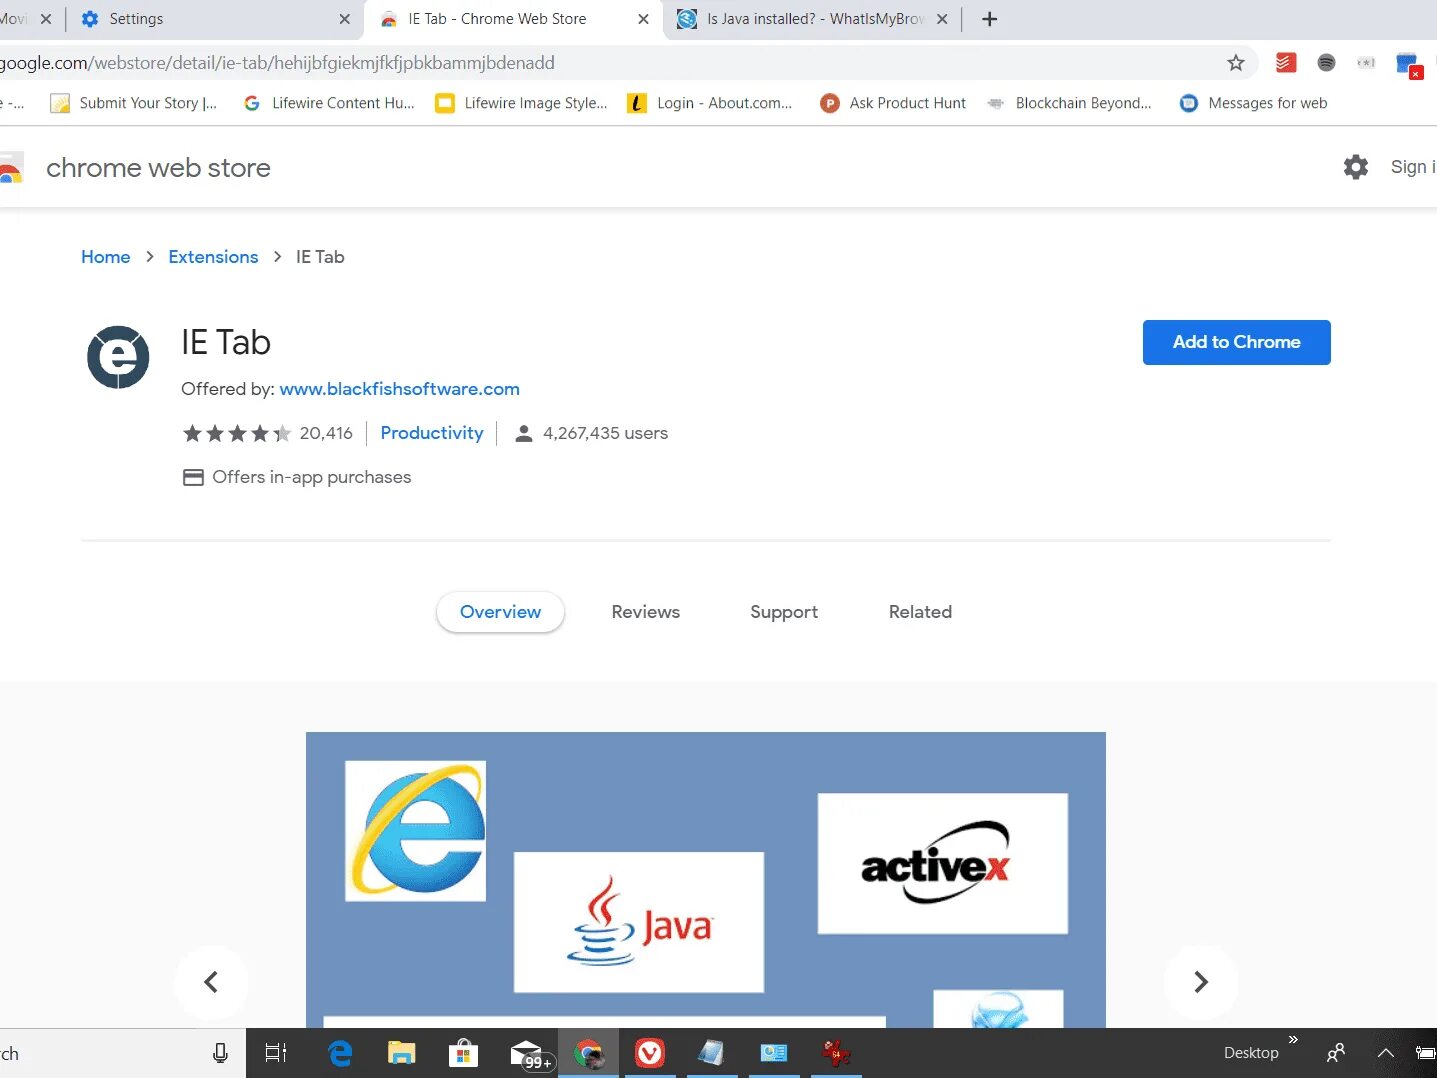Click the Java logo image

pos(638,922)
